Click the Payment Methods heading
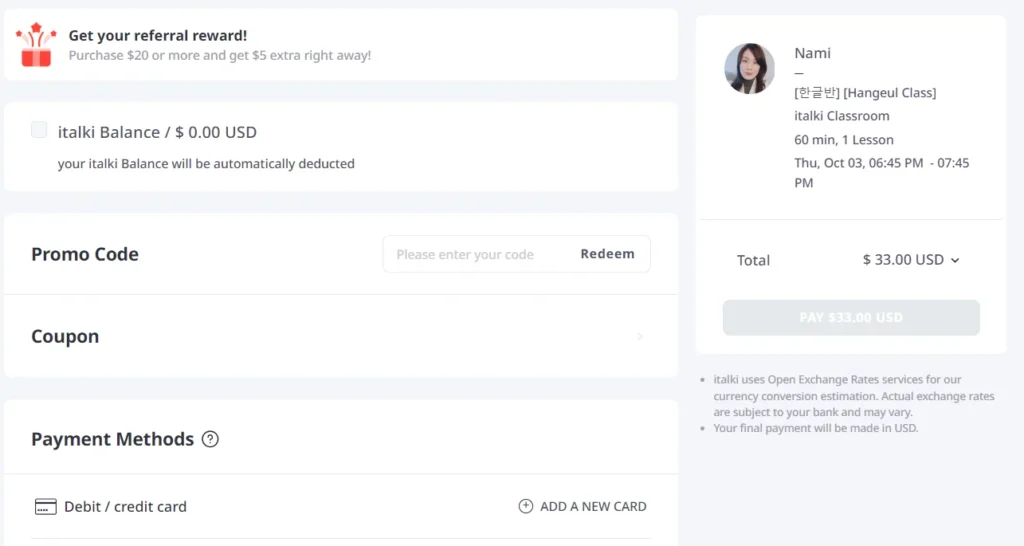Screen dimensions: 1024x546 (x=112, y=439)
